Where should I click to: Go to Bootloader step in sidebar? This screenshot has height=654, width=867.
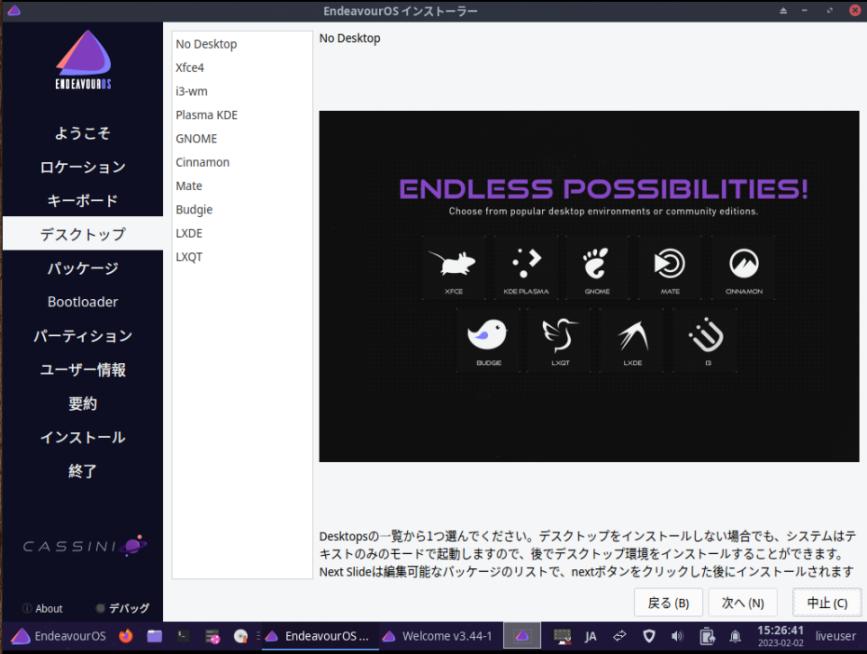click(x=83, y=302)
